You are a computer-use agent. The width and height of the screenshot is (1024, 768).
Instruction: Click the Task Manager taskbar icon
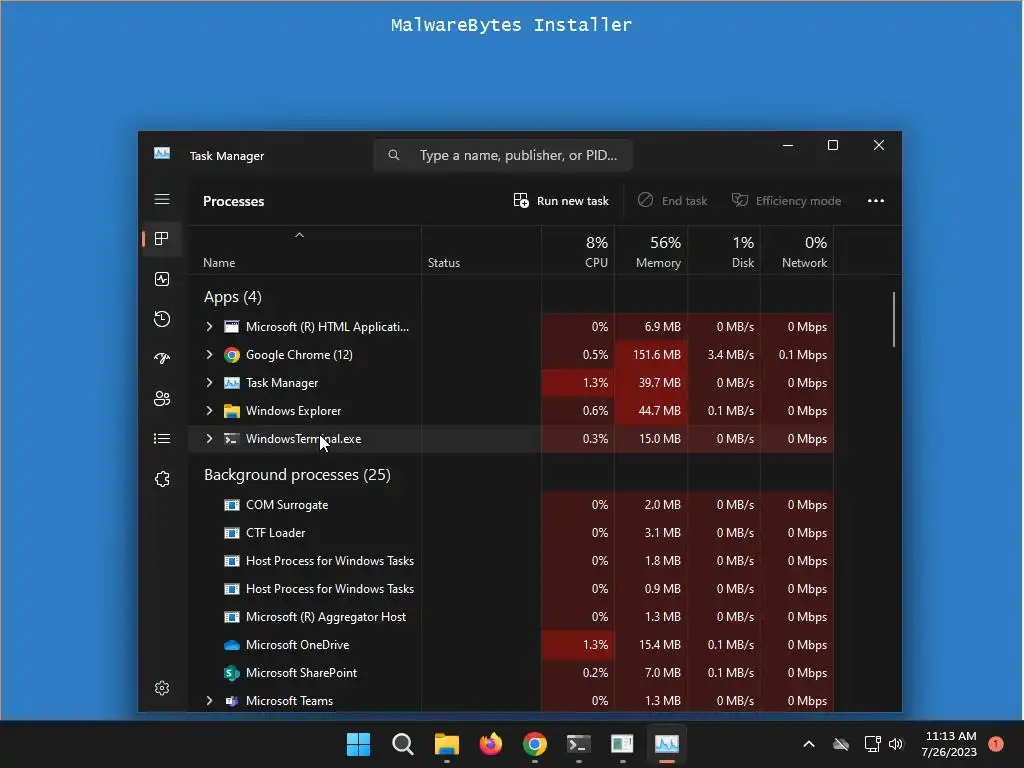(x=667, y=744)
